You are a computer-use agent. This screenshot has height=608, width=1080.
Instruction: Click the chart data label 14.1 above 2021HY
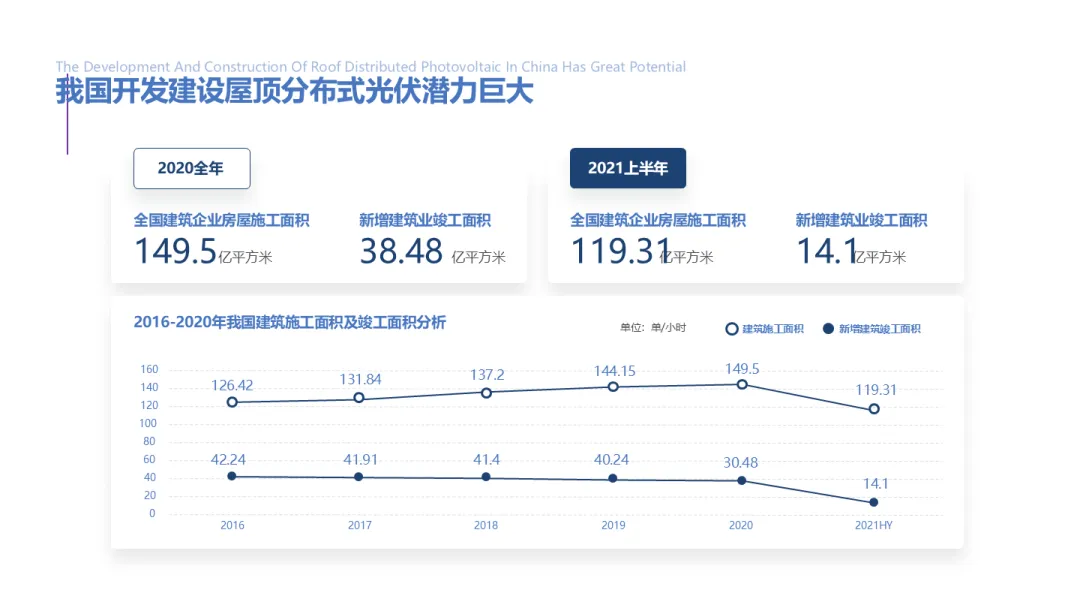pos(875,484)
